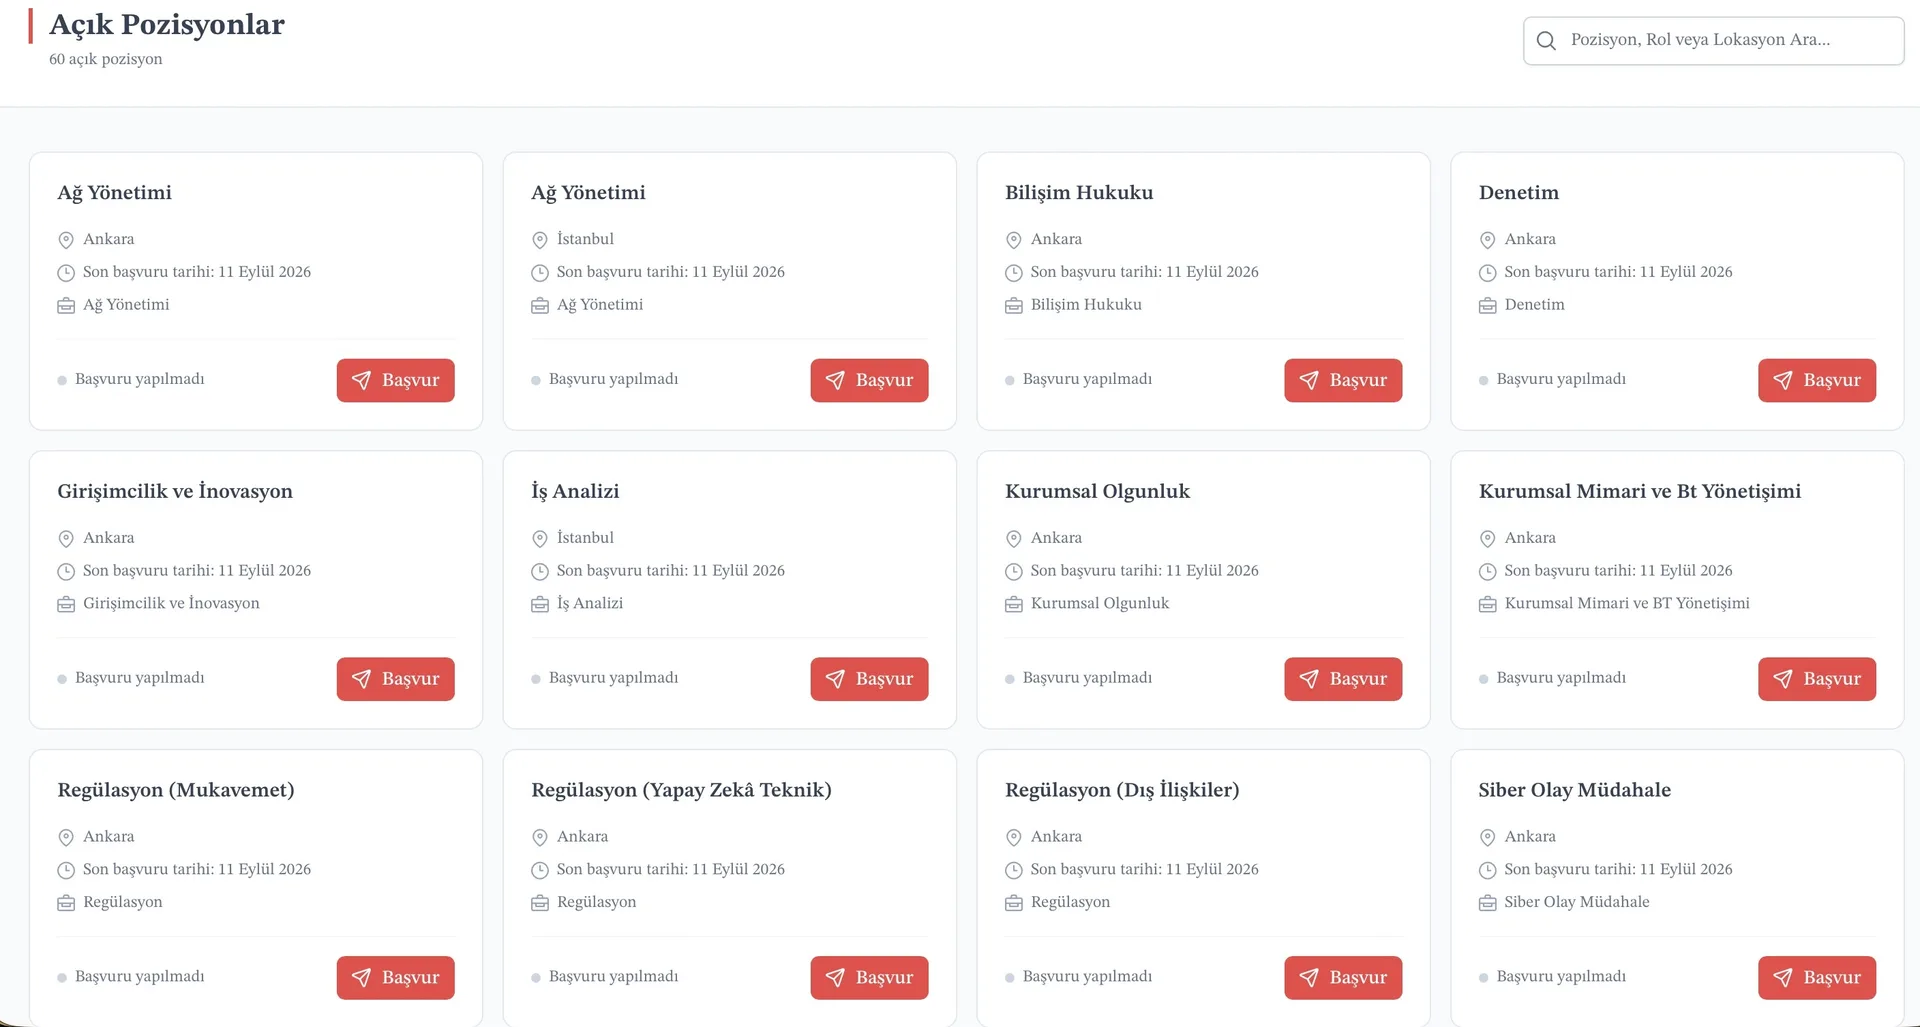Open Regülasyon (Yapay Zekâ Teknik) title
Image resolution: width=1920 pixels, height=1027 pixels.
(681, 790)
